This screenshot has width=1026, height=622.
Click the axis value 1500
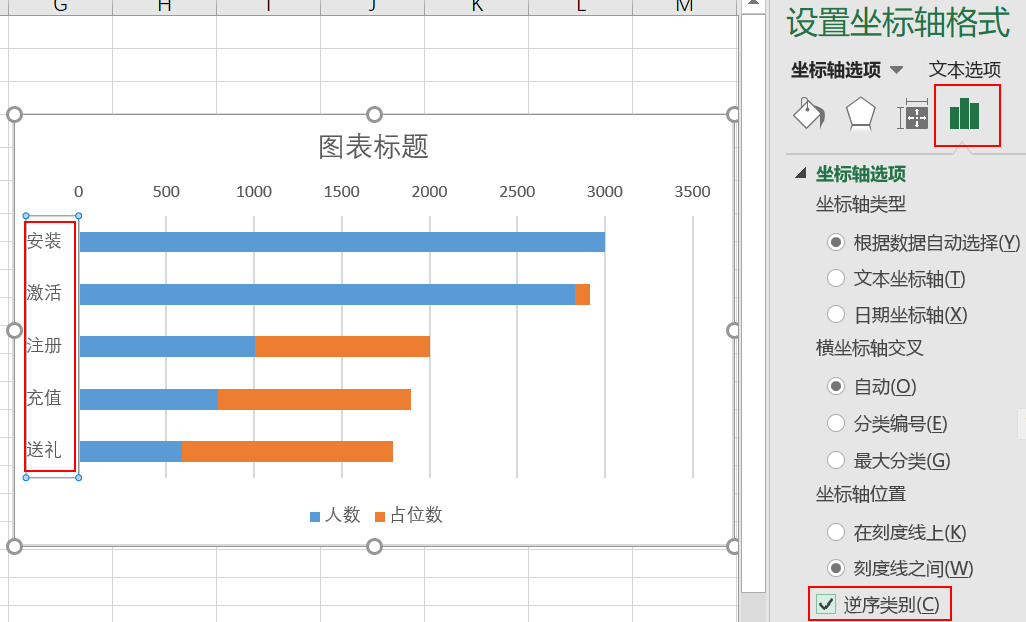342,192
